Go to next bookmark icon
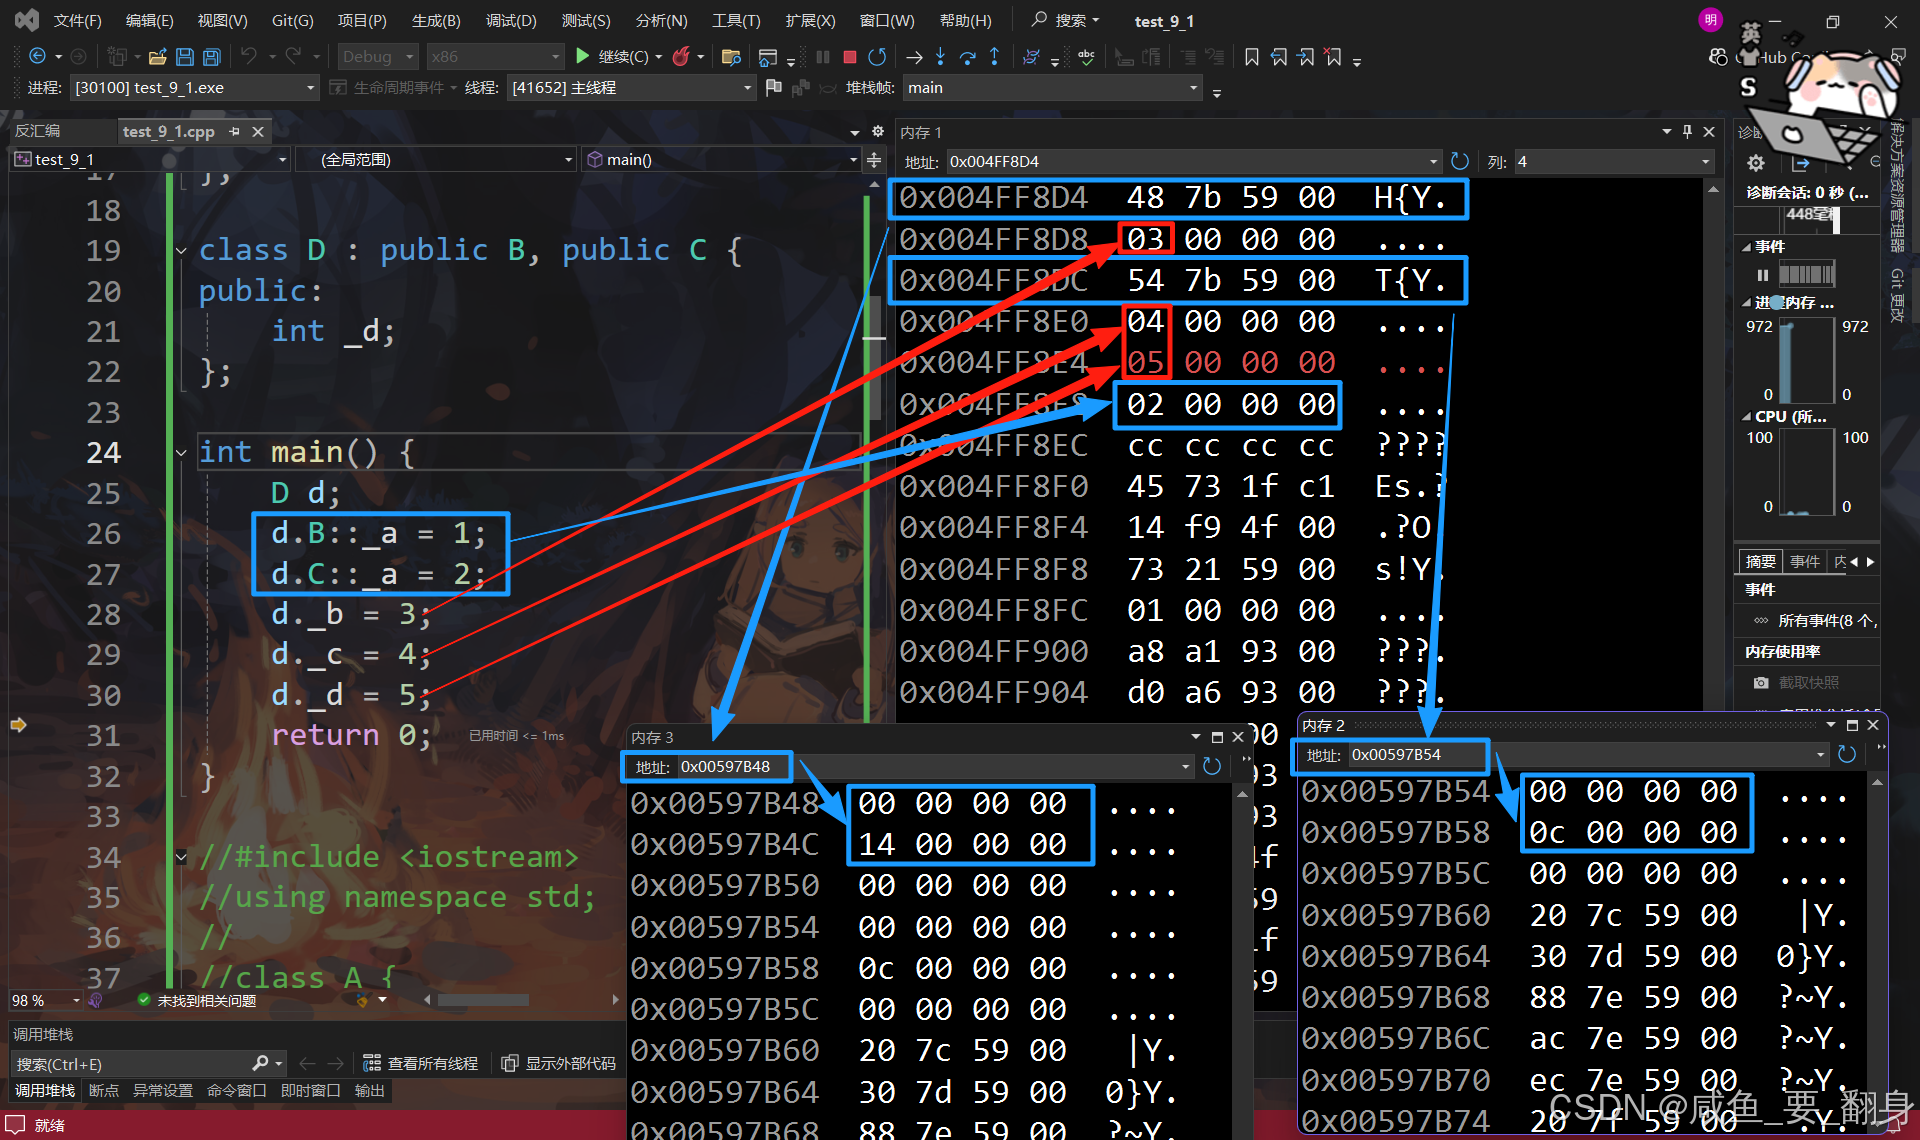Screen dimensions: 1920x1140 point(1306,57)
